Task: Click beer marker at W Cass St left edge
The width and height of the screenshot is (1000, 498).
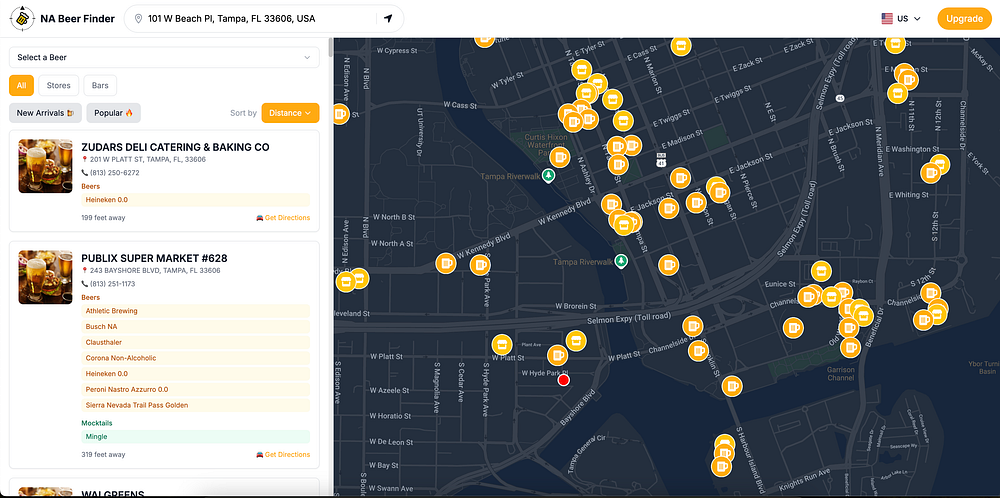Action: tap(340, 115)
